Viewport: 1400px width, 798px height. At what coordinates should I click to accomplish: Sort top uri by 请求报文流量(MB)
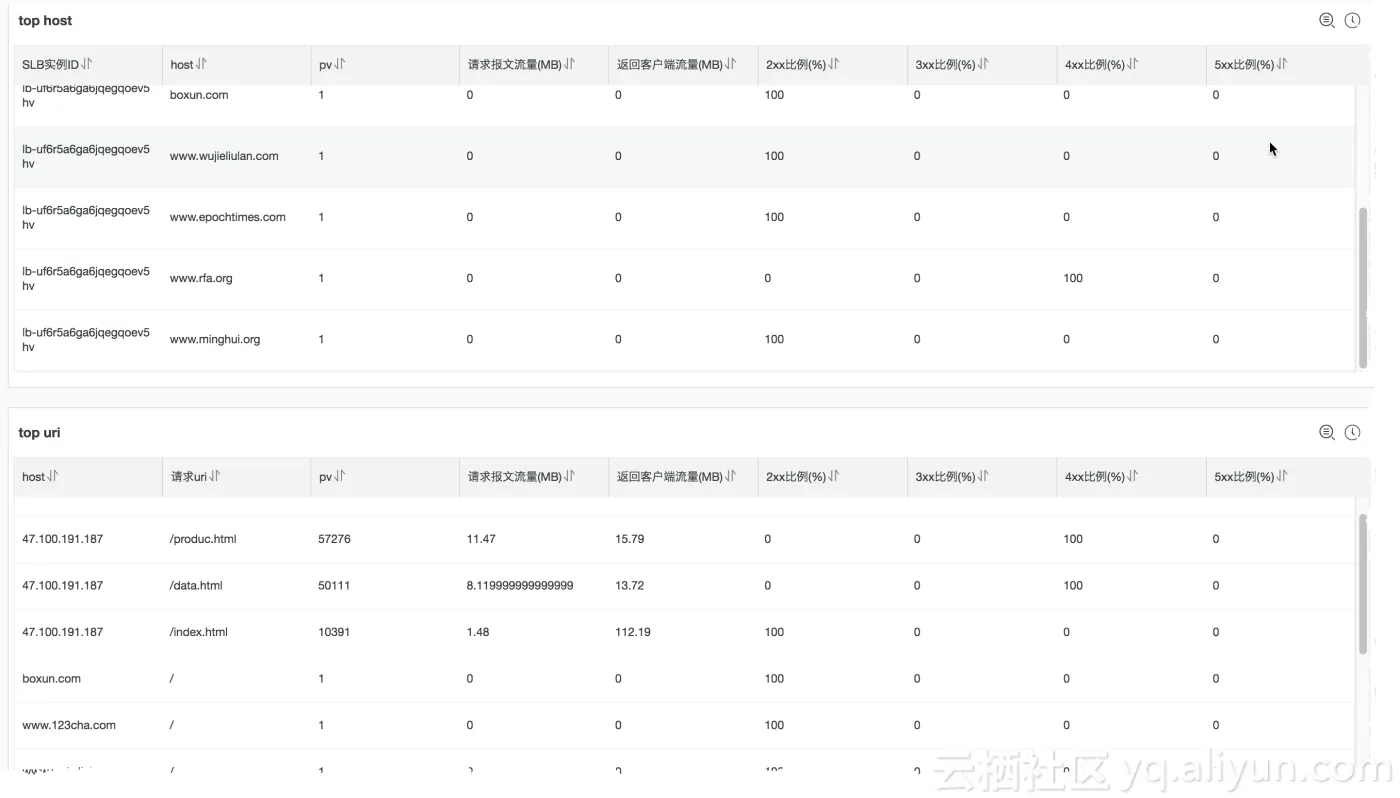569,476
